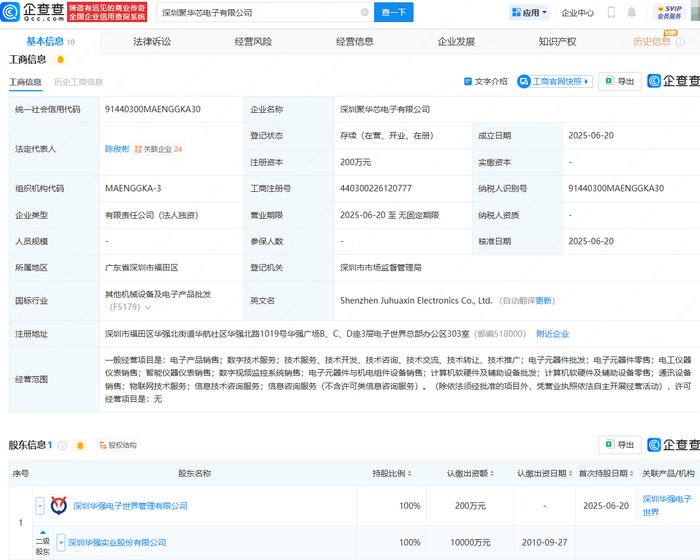The width and height of the screenshot is (700, 560).
Task: Click 登记机关 value 深圳市市场监督管理局
Action: (x=381, y=267)
